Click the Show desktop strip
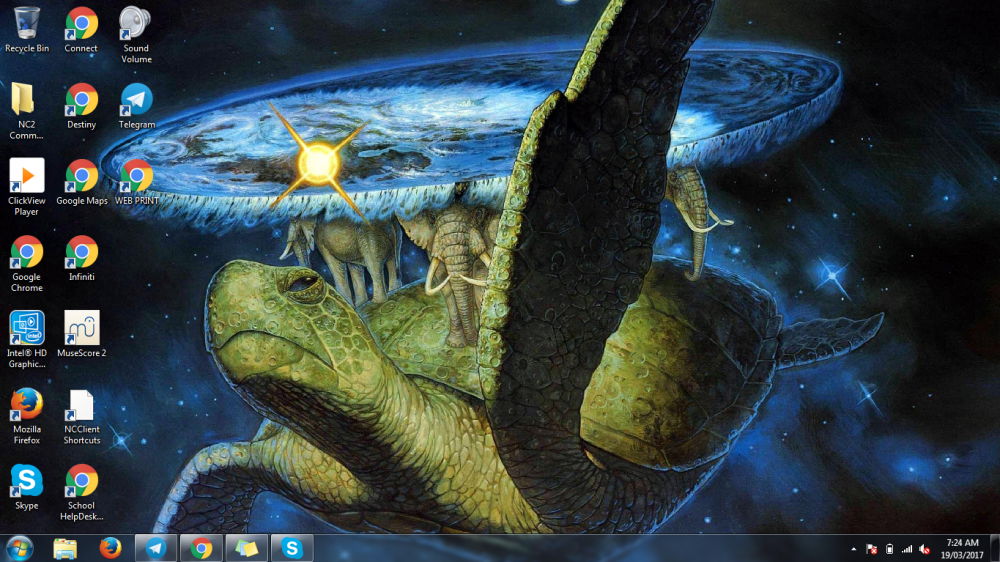Screen dimensions: 1000x562 coord(995,548)
